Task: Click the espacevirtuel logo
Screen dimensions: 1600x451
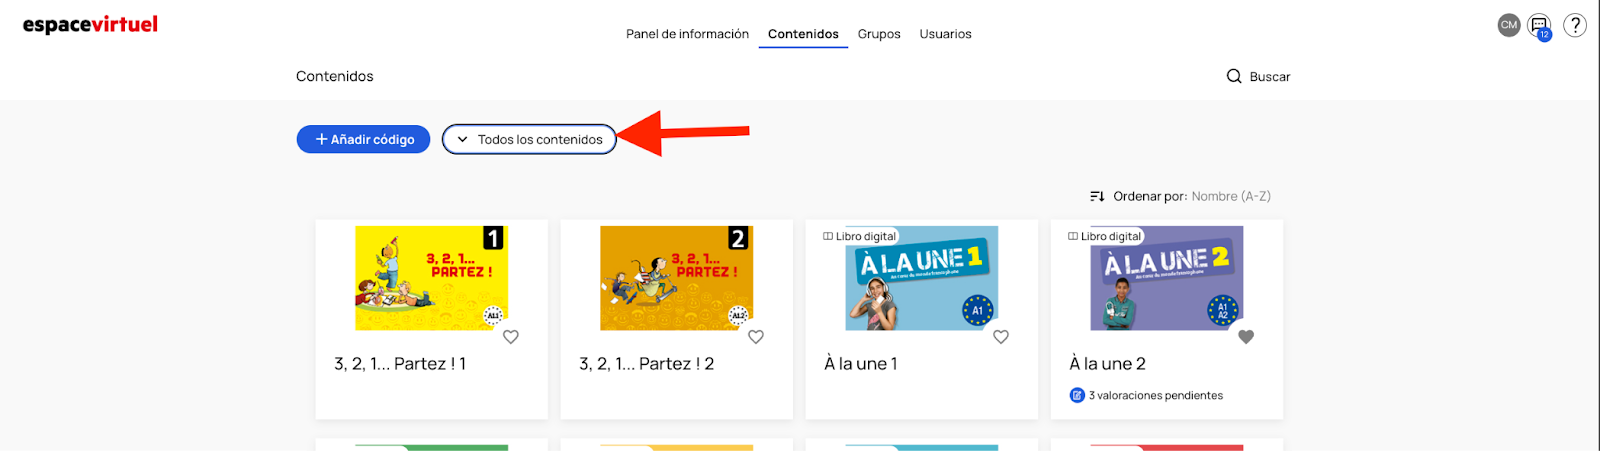Action: coord(90,25)
